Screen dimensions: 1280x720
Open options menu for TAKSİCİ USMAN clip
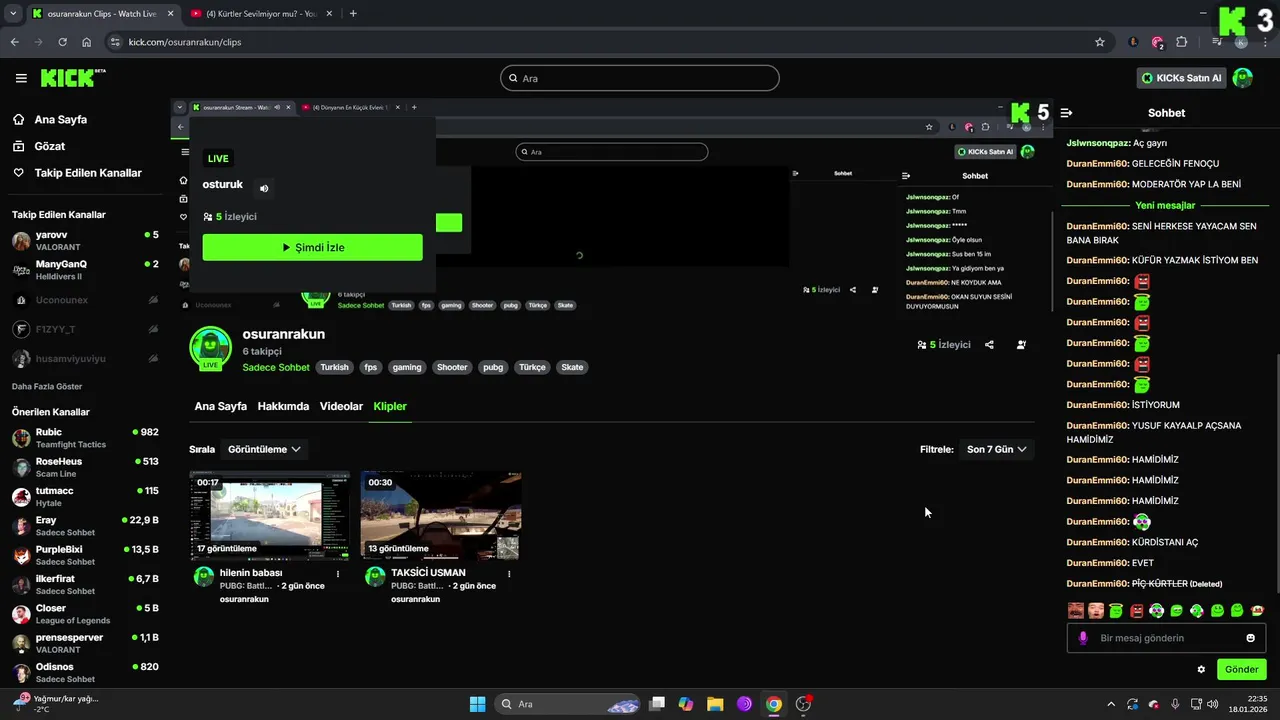(x=509, y=574)
